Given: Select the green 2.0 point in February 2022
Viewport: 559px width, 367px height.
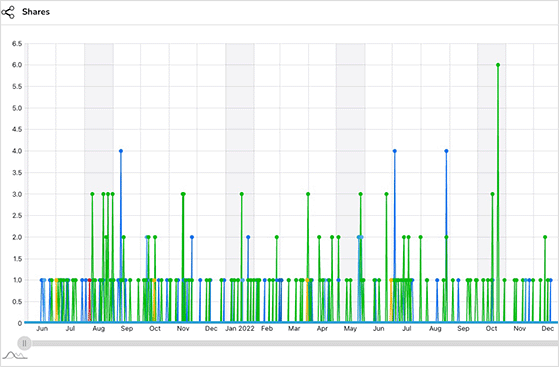Looking at the screenshot, I should [277, 237].
